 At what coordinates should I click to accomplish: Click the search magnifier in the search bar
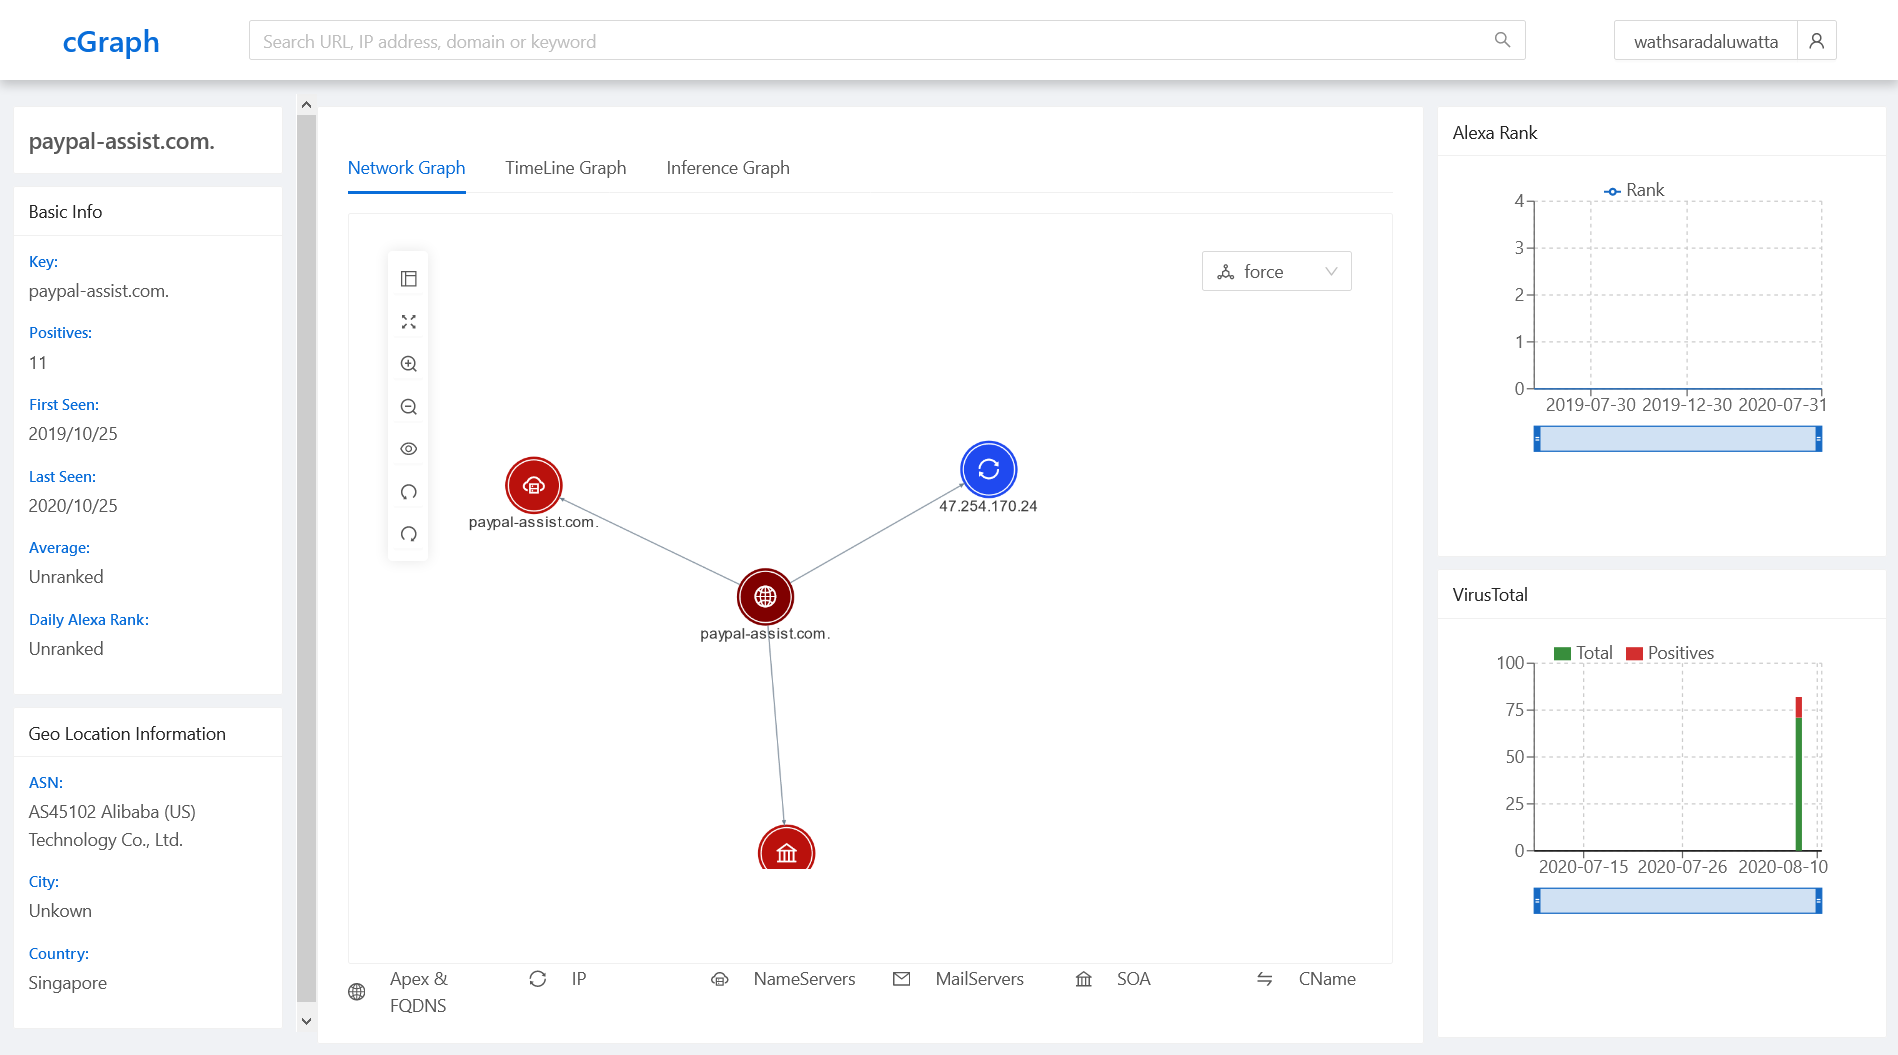point(1502,40)
